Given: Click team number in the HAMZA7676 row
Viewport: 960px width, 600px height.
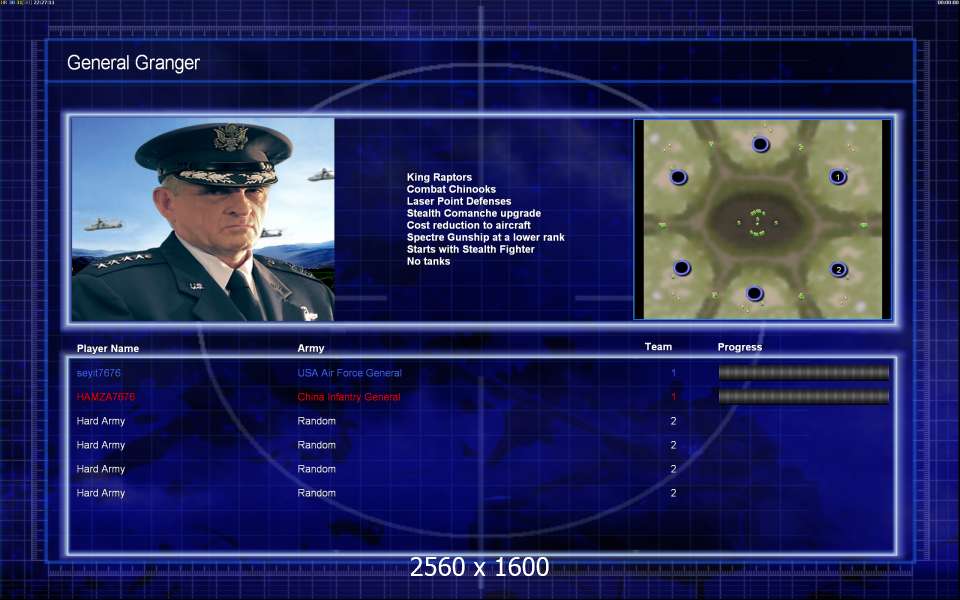Looking at the screenshot, I should 673,397.
